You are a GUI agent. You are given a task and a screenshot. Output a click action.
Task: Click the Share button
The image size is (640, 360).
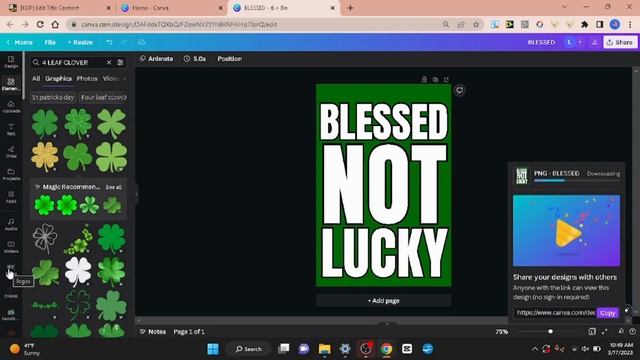click(620, 42)
